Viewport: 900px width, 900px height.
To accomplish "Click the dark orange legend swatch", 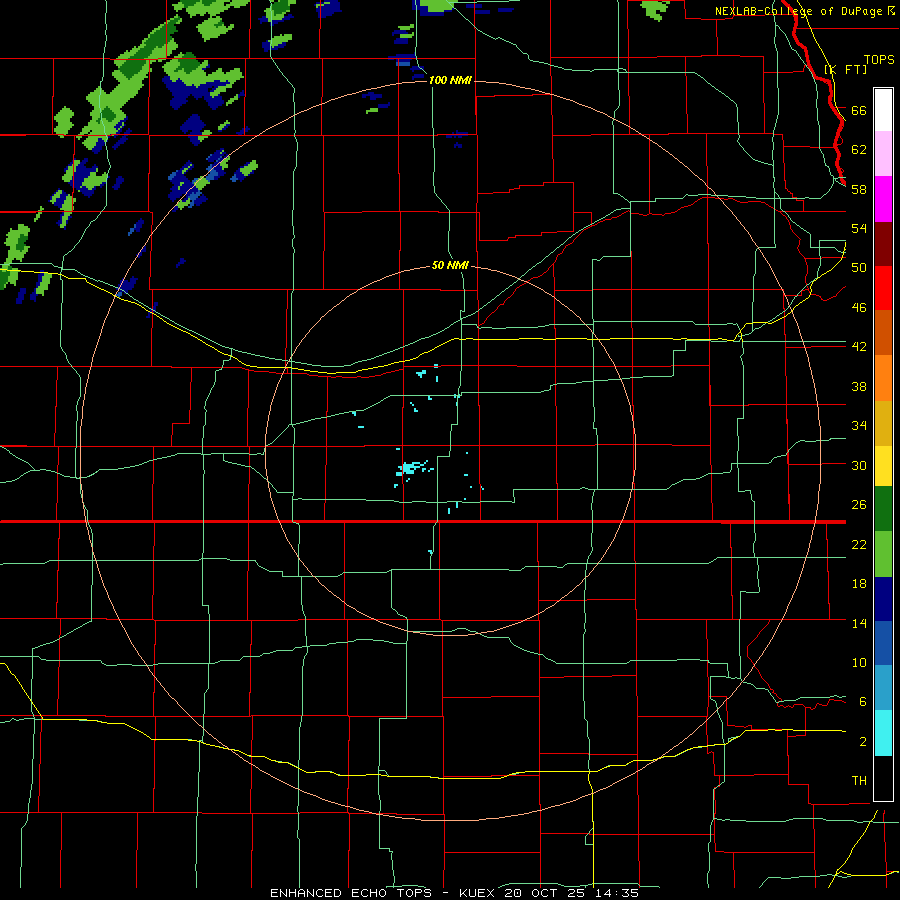I will [x=883, y=332].
